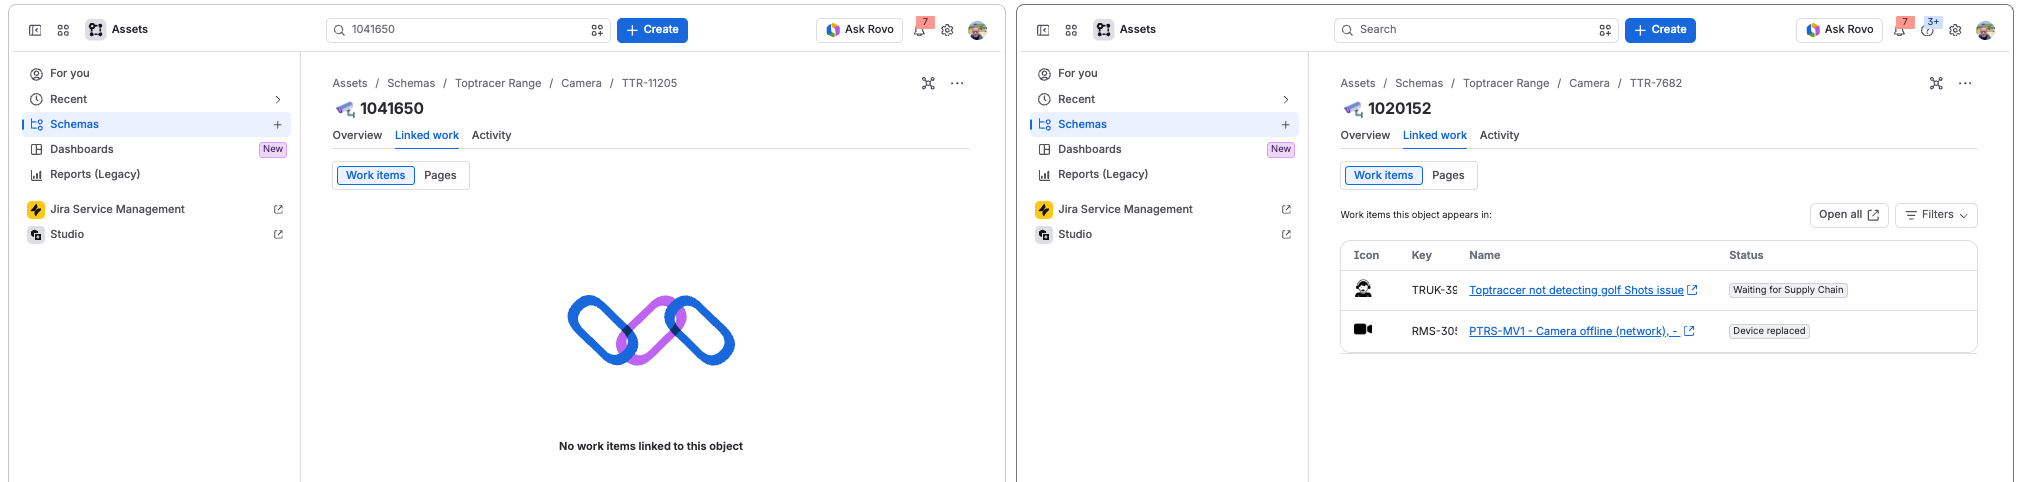Expand Recent in the 1020152 window sidebar
This screenshot has width=2020, height=482.
click(1286, 99)
